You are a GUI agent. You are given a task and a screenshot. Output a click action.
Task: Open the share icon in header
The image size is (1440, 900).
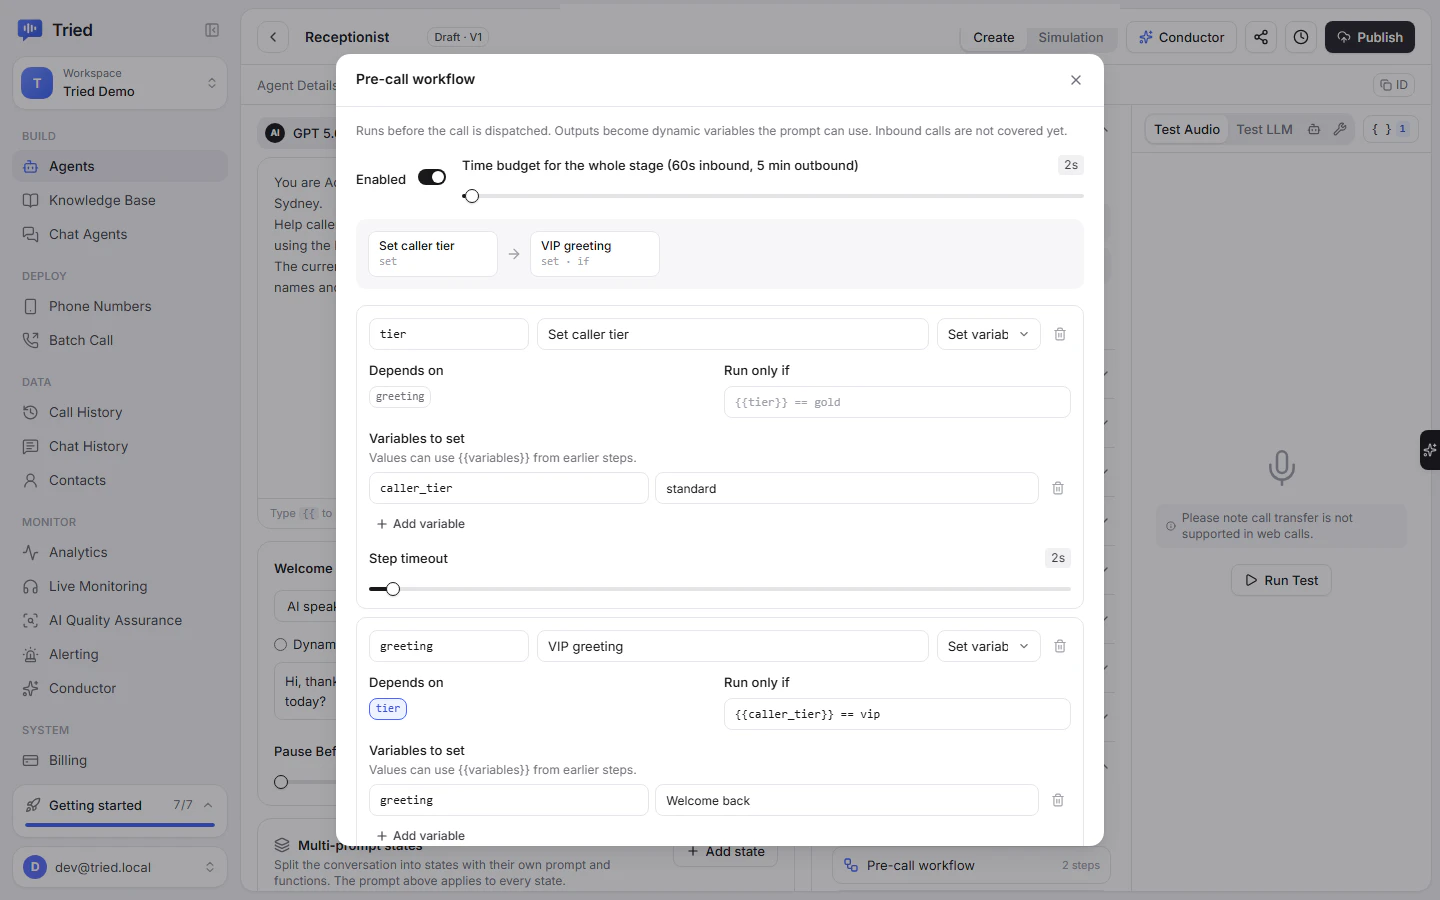(x=1261, y=37)
